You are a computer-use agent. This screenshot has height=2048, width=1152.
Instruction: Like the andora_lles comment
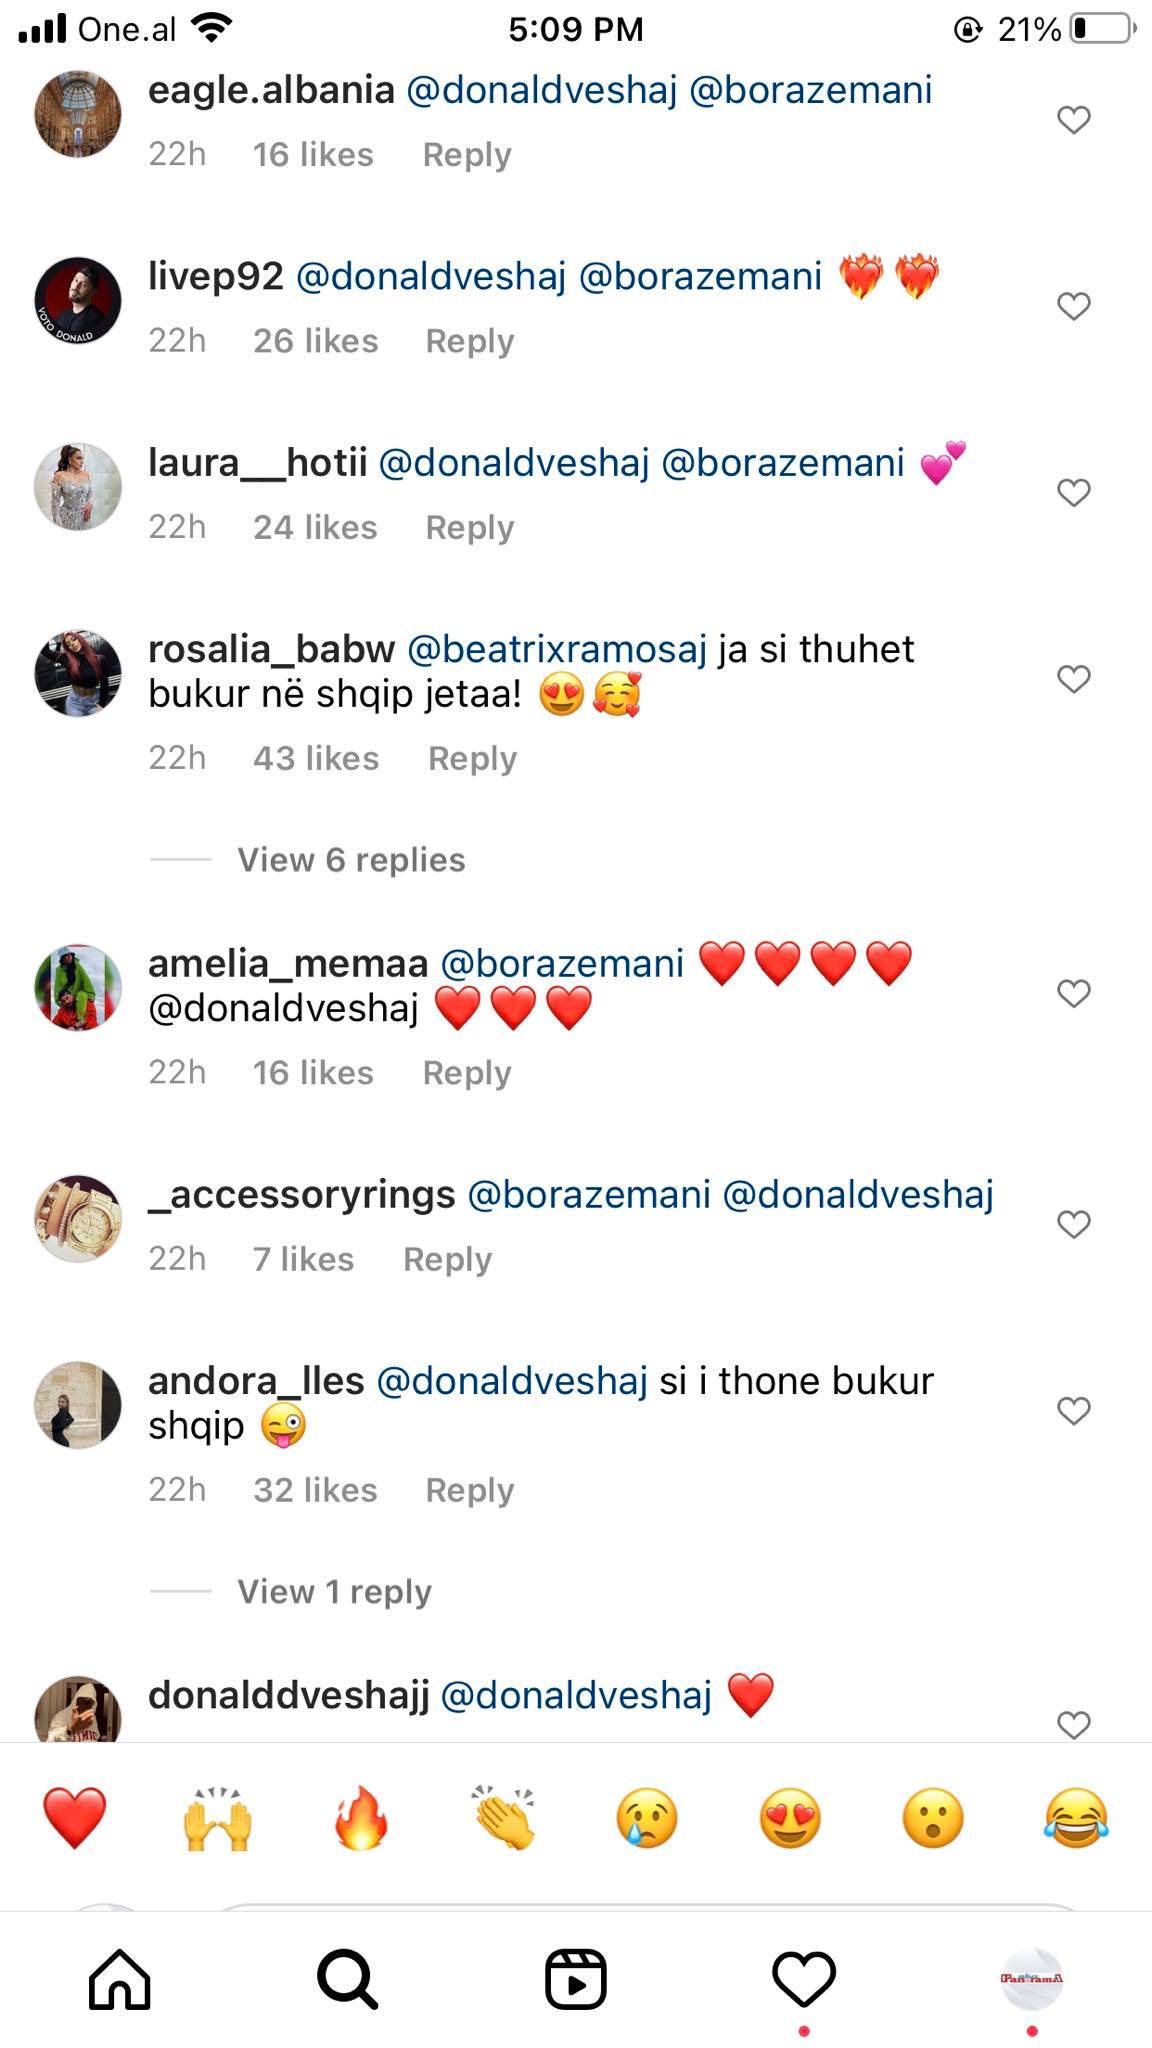[1073, 1410]
